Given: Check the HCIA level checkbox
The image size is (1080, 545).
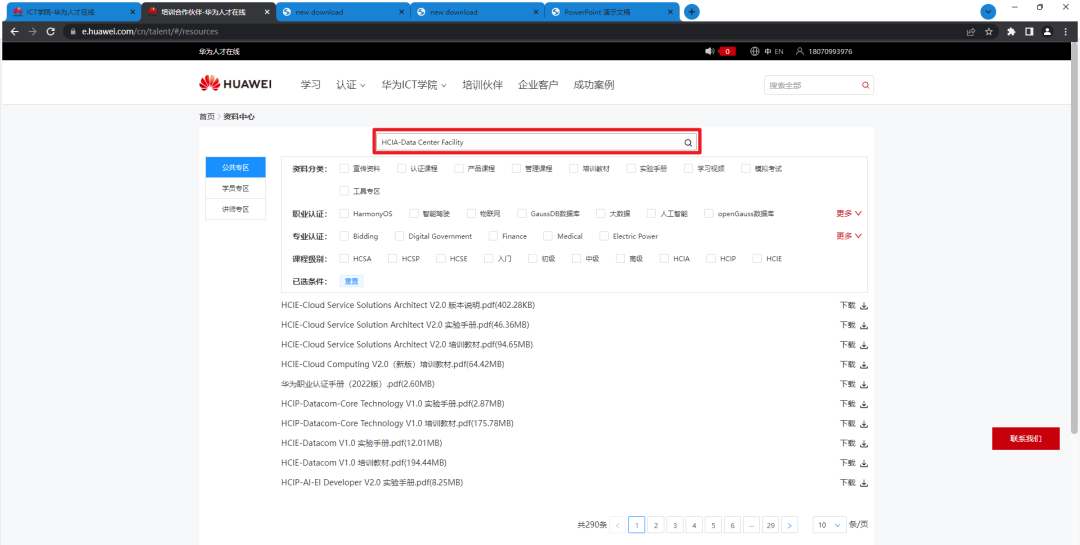Looking at the screenshot, I should (664, 259).
